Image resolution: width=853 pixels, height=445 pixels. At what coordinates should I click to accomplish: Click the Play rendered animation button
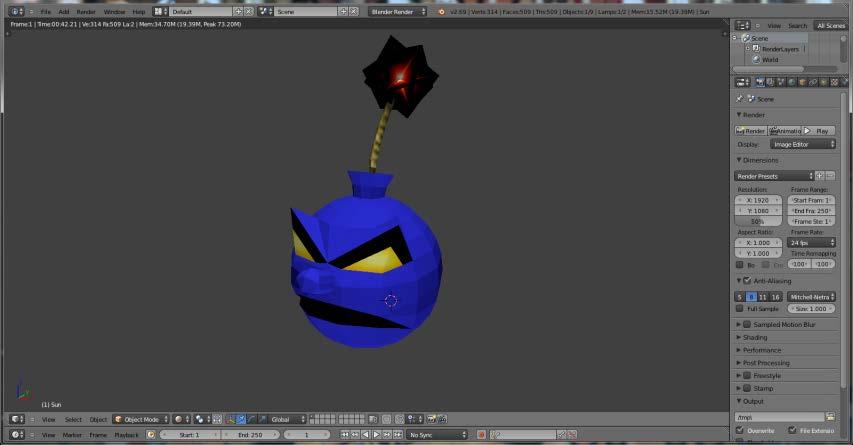[x=819, y=131]
